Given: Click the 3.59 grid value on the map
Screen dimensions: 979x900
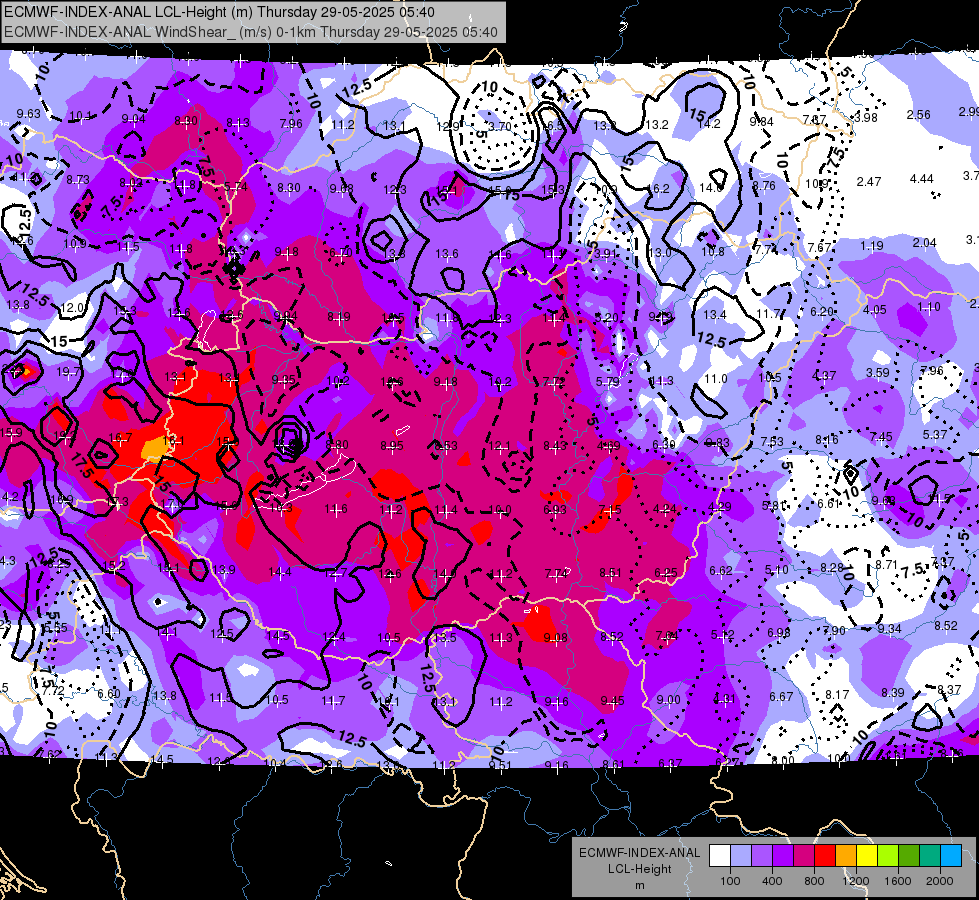Looking at the screenshot, I should pyautogui.click(x=877, y=373).
